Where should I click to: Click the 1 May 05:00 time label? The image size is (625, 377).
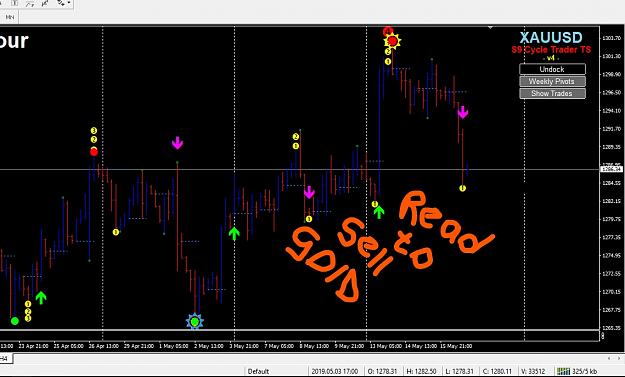point(174,346)
